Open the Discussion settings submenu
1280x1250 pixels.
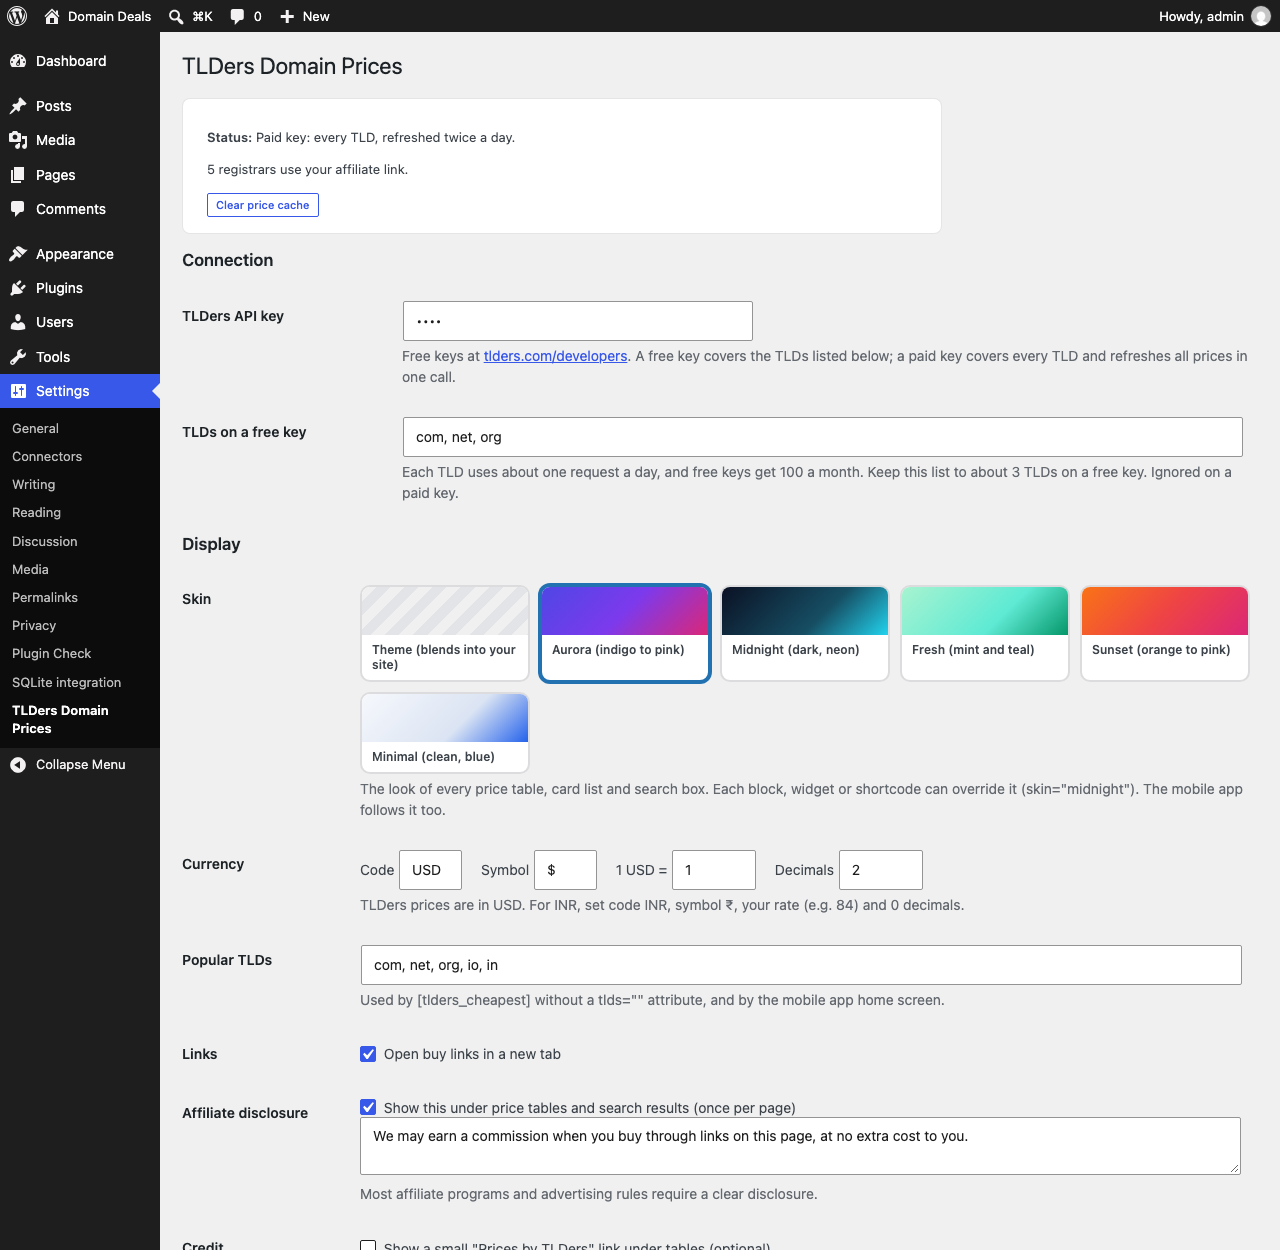click(x=45, y=541)
